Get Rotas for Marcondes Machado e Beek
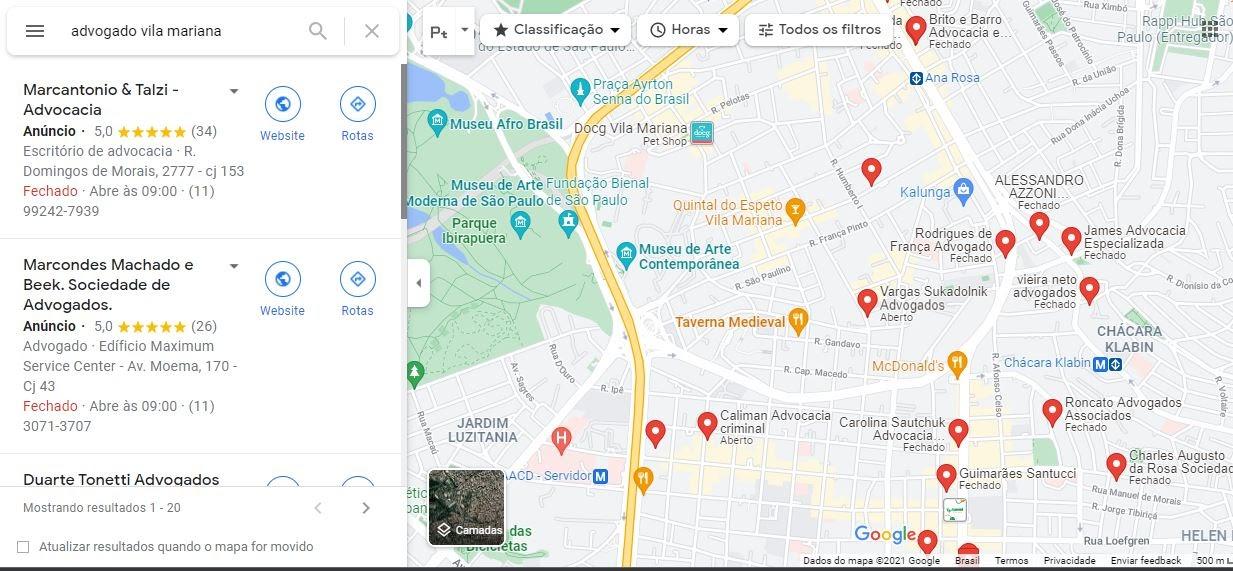This screenshot has height=571, width=1233. click(x=357, y=289)
